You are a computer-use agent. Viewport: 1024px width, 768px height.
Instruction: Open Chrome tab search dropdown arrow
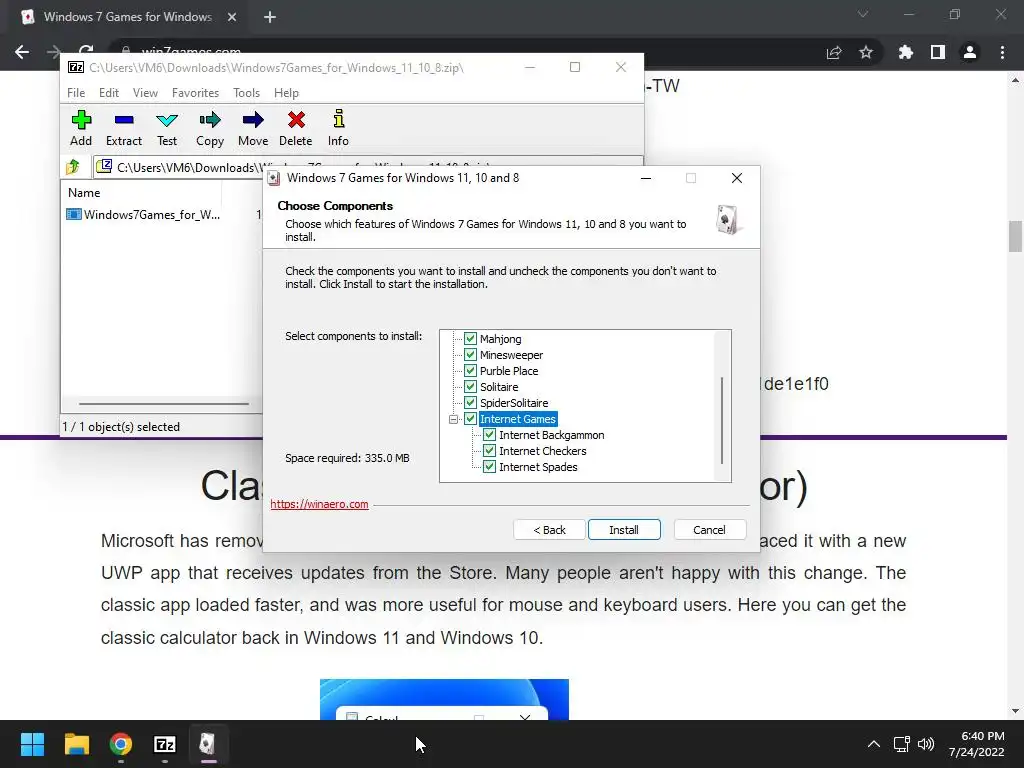click(863, 14)
